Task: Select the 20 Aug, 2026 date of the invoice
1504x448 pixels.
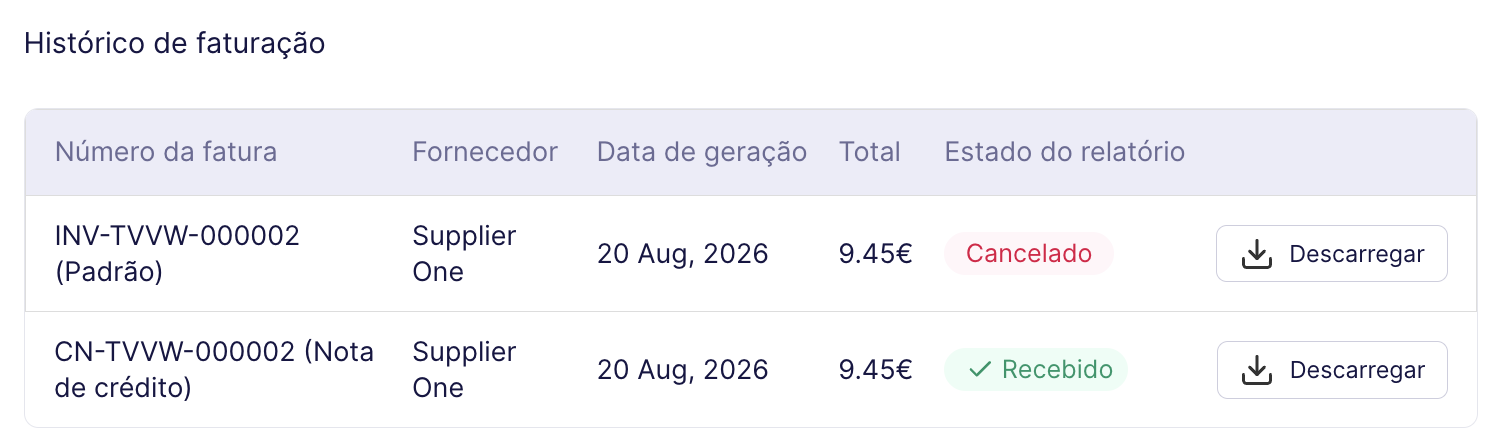Action: [x=683, y=254]
